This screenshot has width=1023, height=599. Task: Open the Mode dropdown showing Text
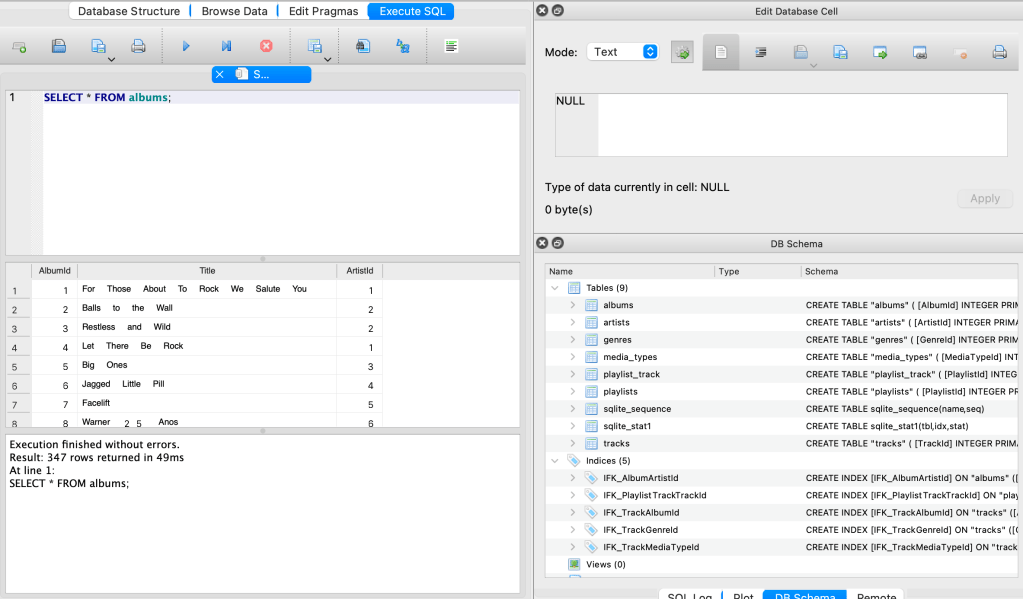[622, 52]
